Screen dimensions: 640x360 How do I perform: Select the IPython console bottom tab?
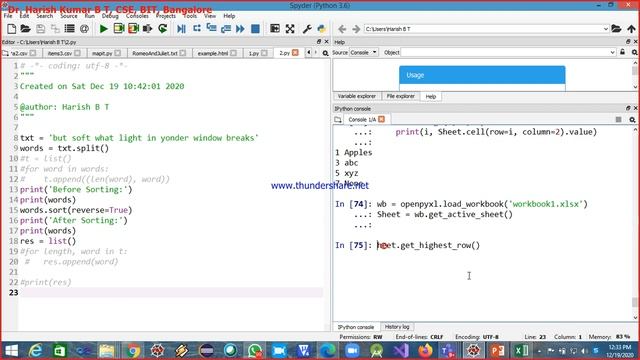[x=356, y=327]
